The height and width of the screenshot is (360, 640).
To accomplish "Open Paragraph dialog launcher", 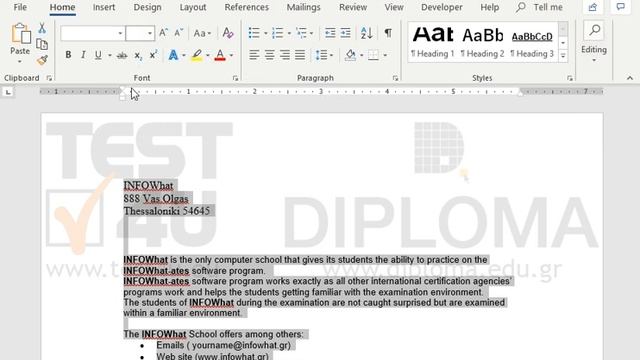I will (395, 78).
